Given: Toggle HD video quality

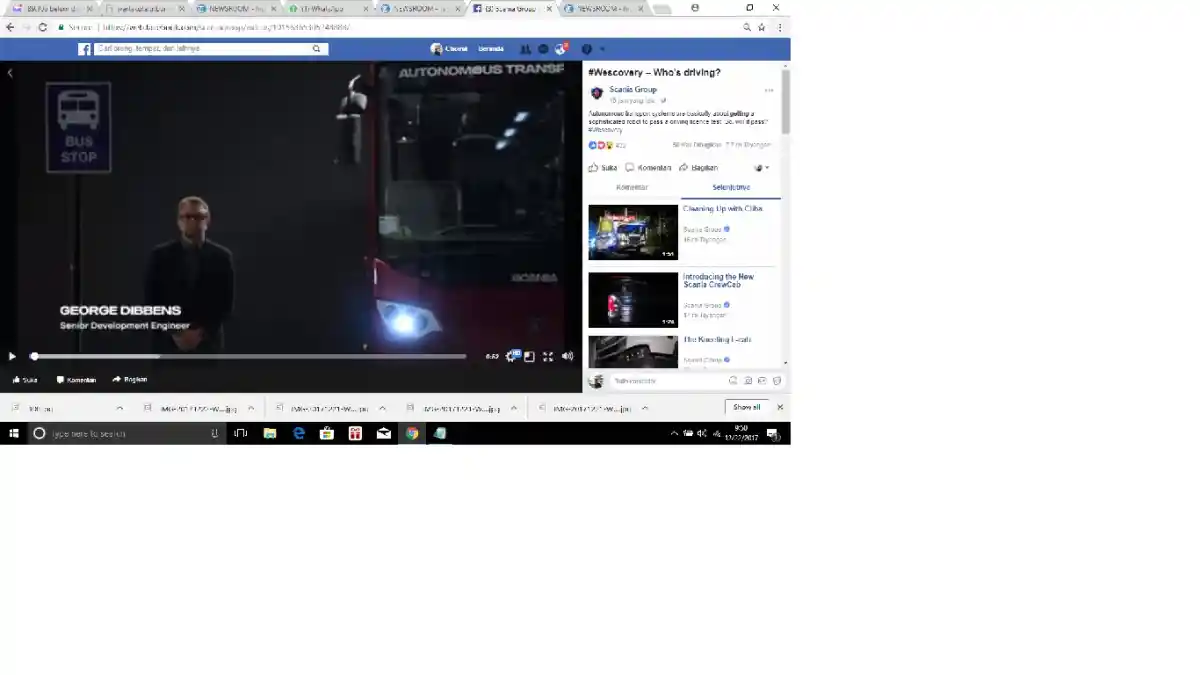Looking at the screenshot, I should tap(515, 355).
